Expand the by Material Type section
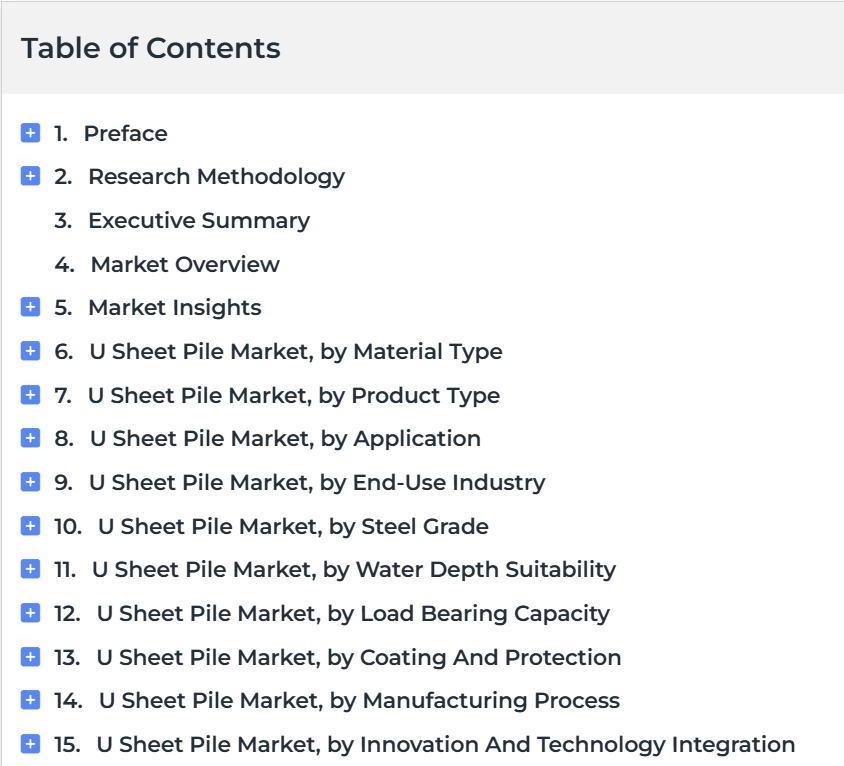Screen dimensions: 844x766 tap(30, 351)
